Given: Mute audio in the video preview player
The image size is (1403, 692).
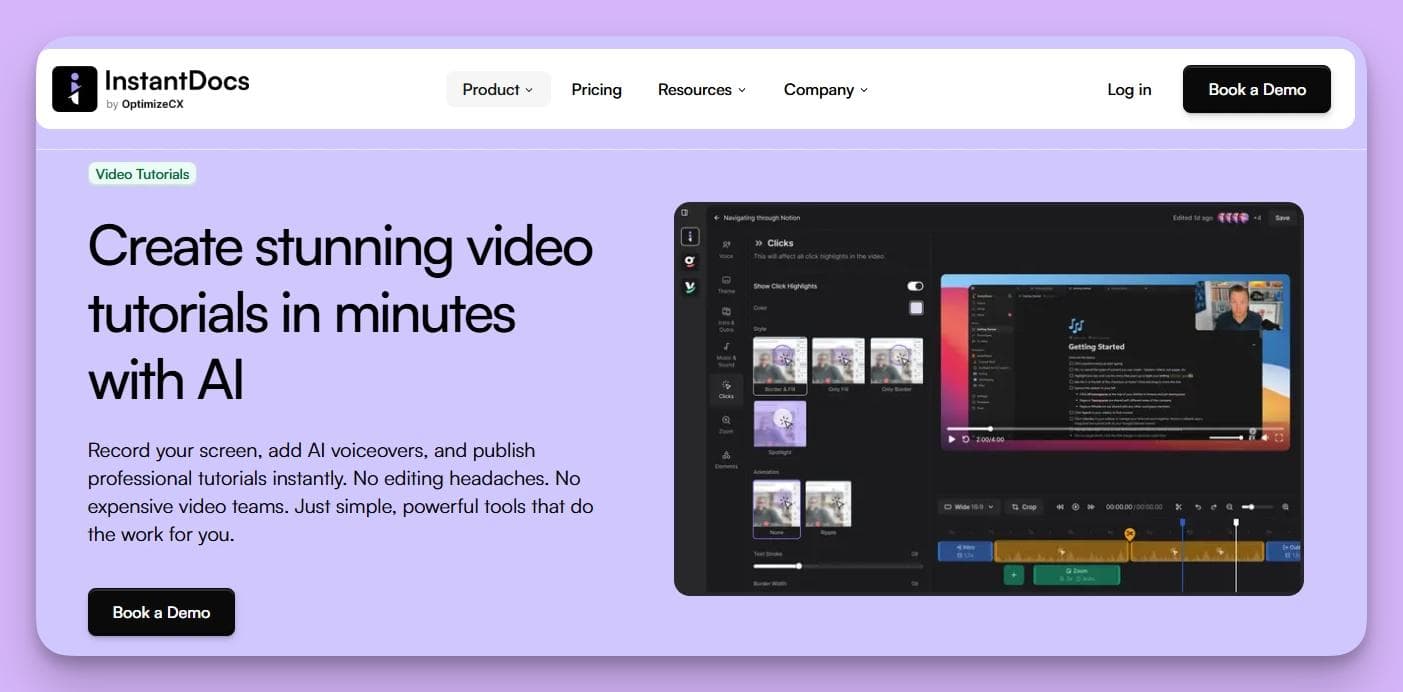Looking at the screenshot, I should tap(1265, 438).
